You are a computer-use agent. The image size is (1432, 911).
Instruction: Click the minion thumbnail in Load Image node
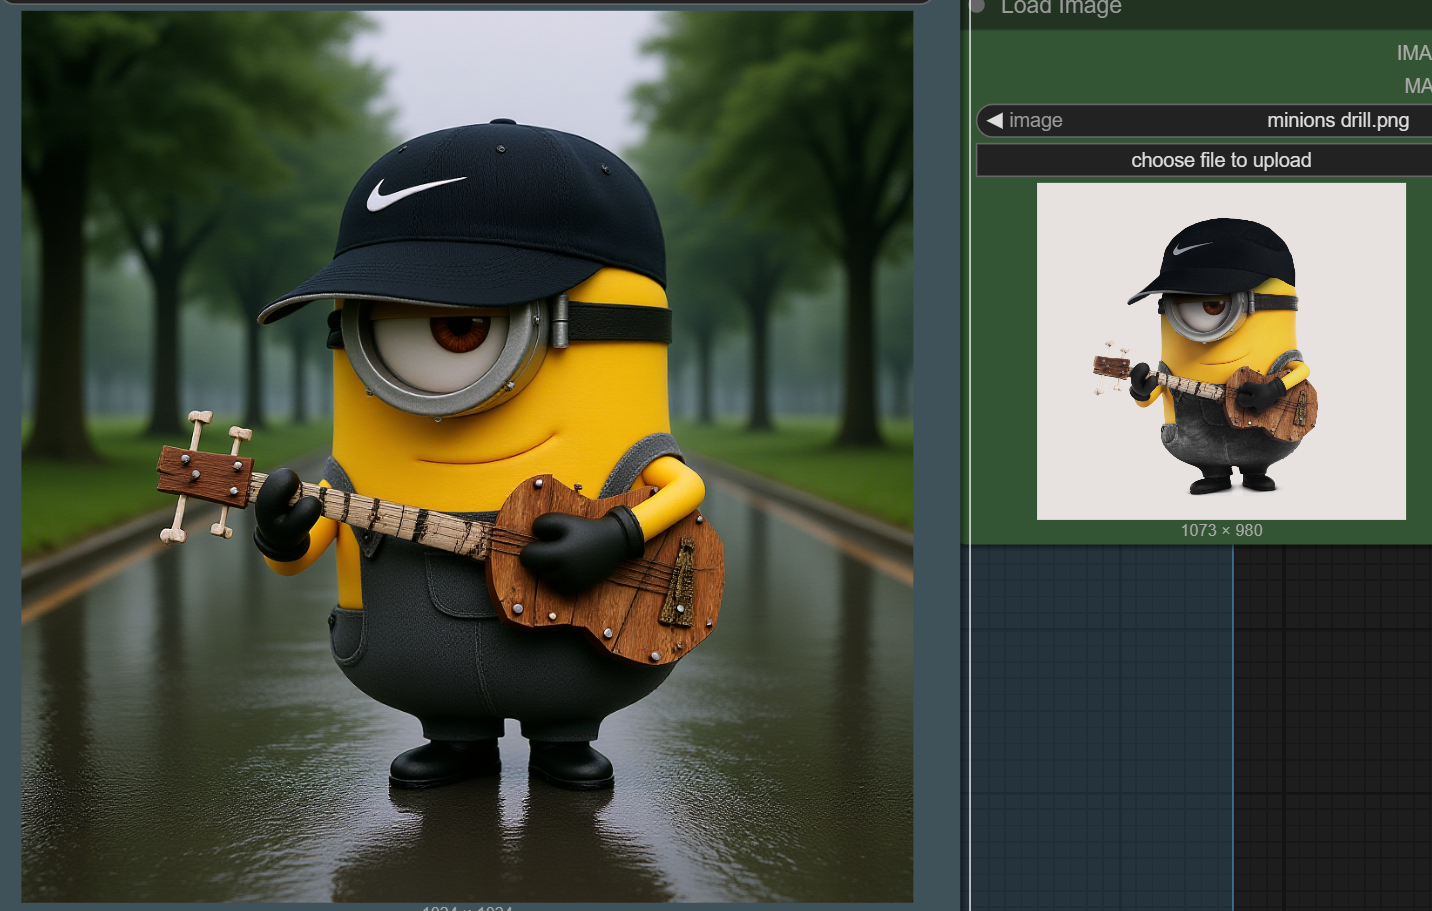pyautogui.click(x=1220, y=350)
